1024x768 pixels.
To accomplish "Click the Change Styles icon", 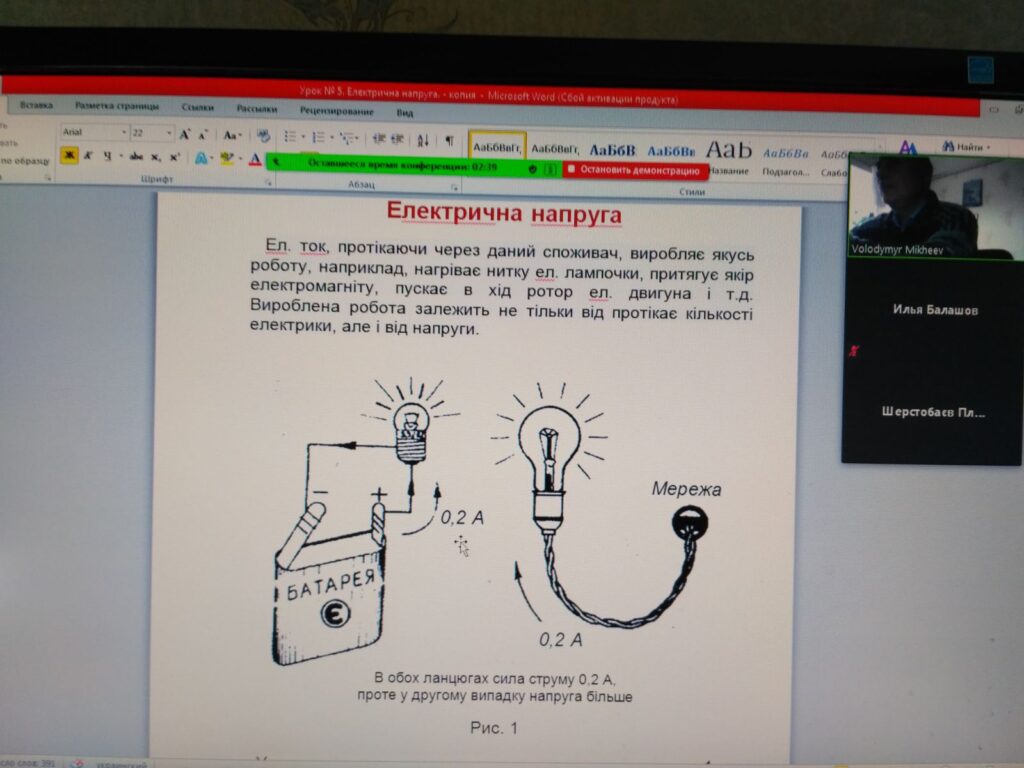I will click(908, 148).
